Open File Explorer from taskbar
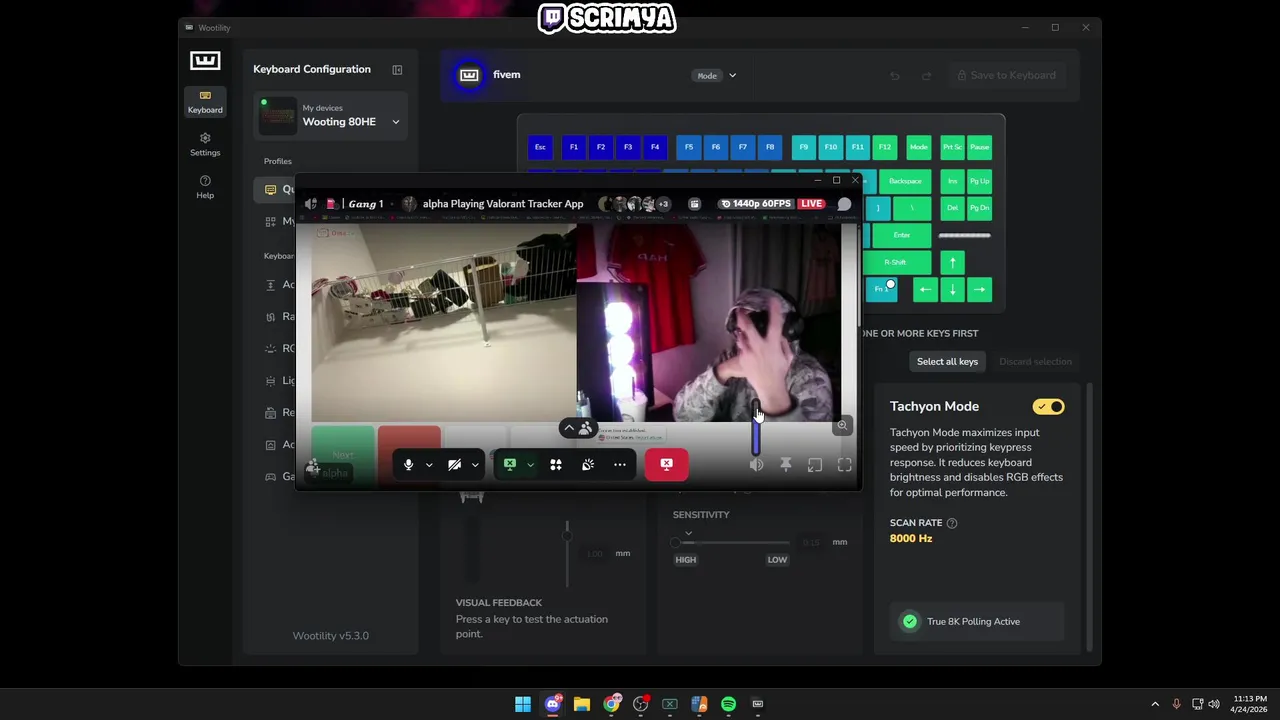Viewport: 1280px width, 720px height. (x=582, y=704)
